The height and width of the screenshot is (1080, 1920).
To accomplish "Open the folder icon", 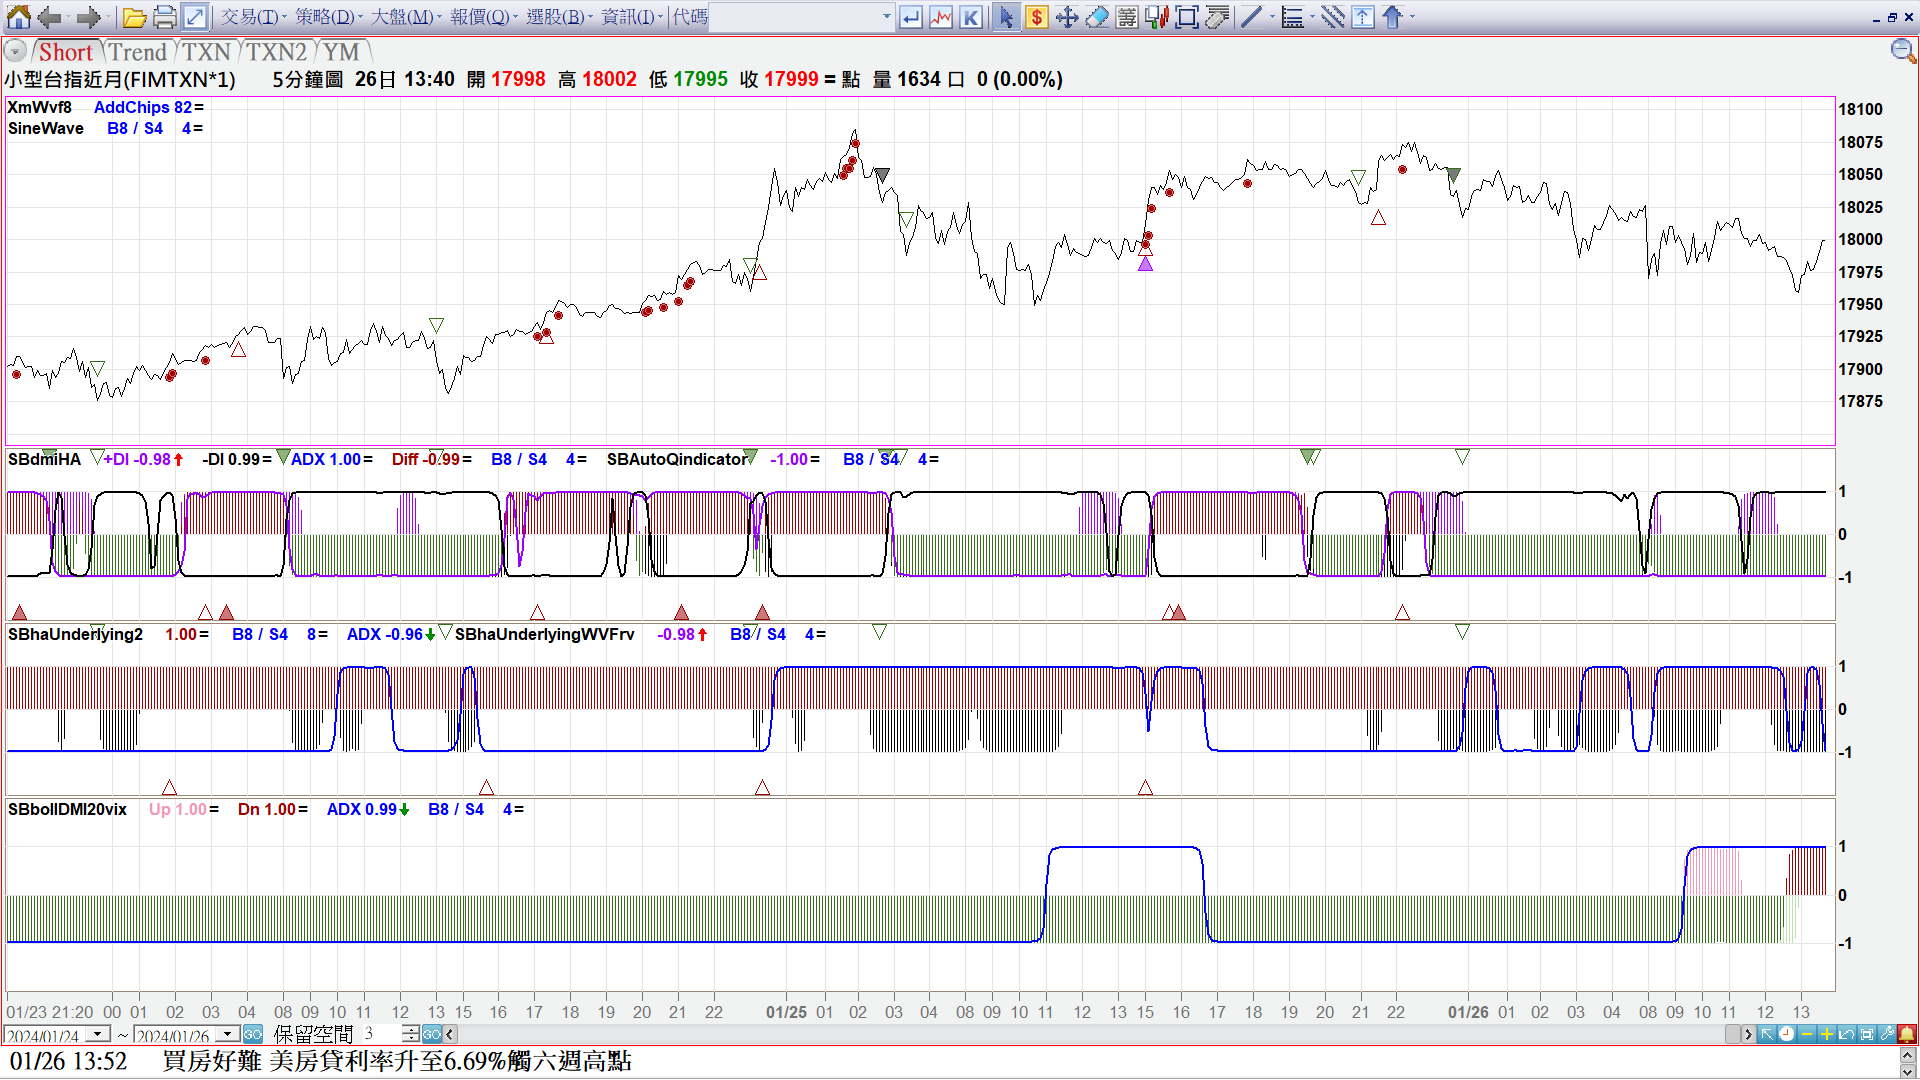I will click(134, 17).
